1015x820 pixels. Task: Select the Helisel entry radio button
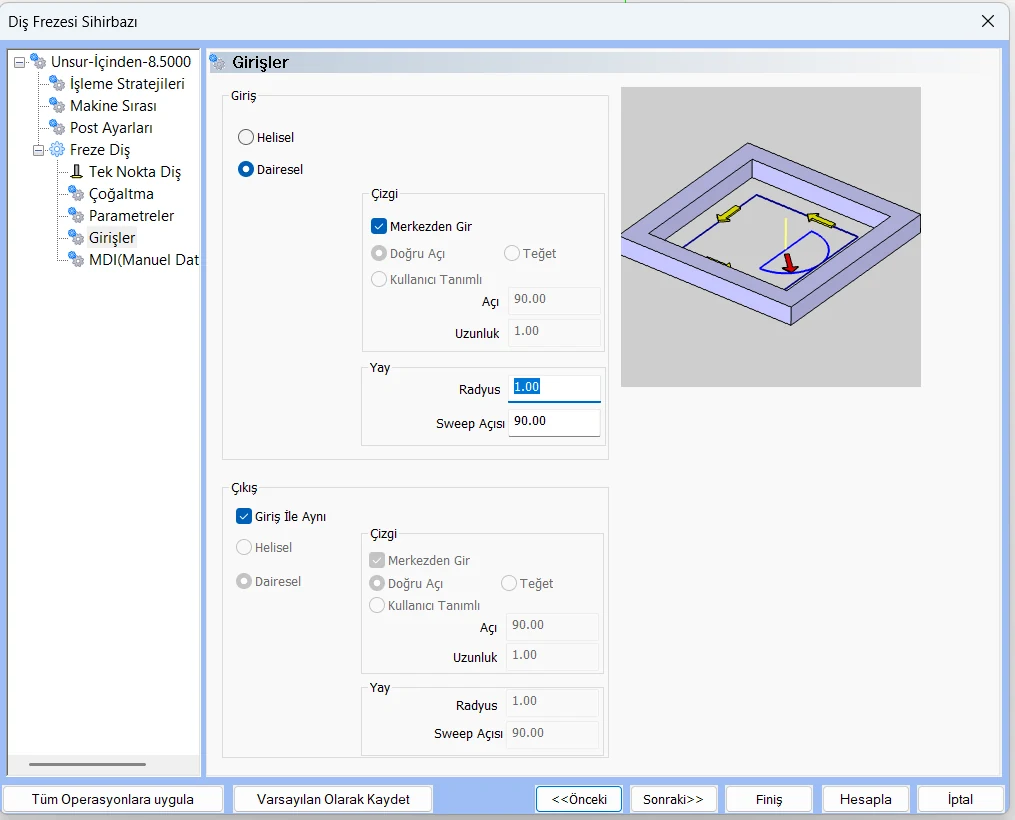pos(246,137)
